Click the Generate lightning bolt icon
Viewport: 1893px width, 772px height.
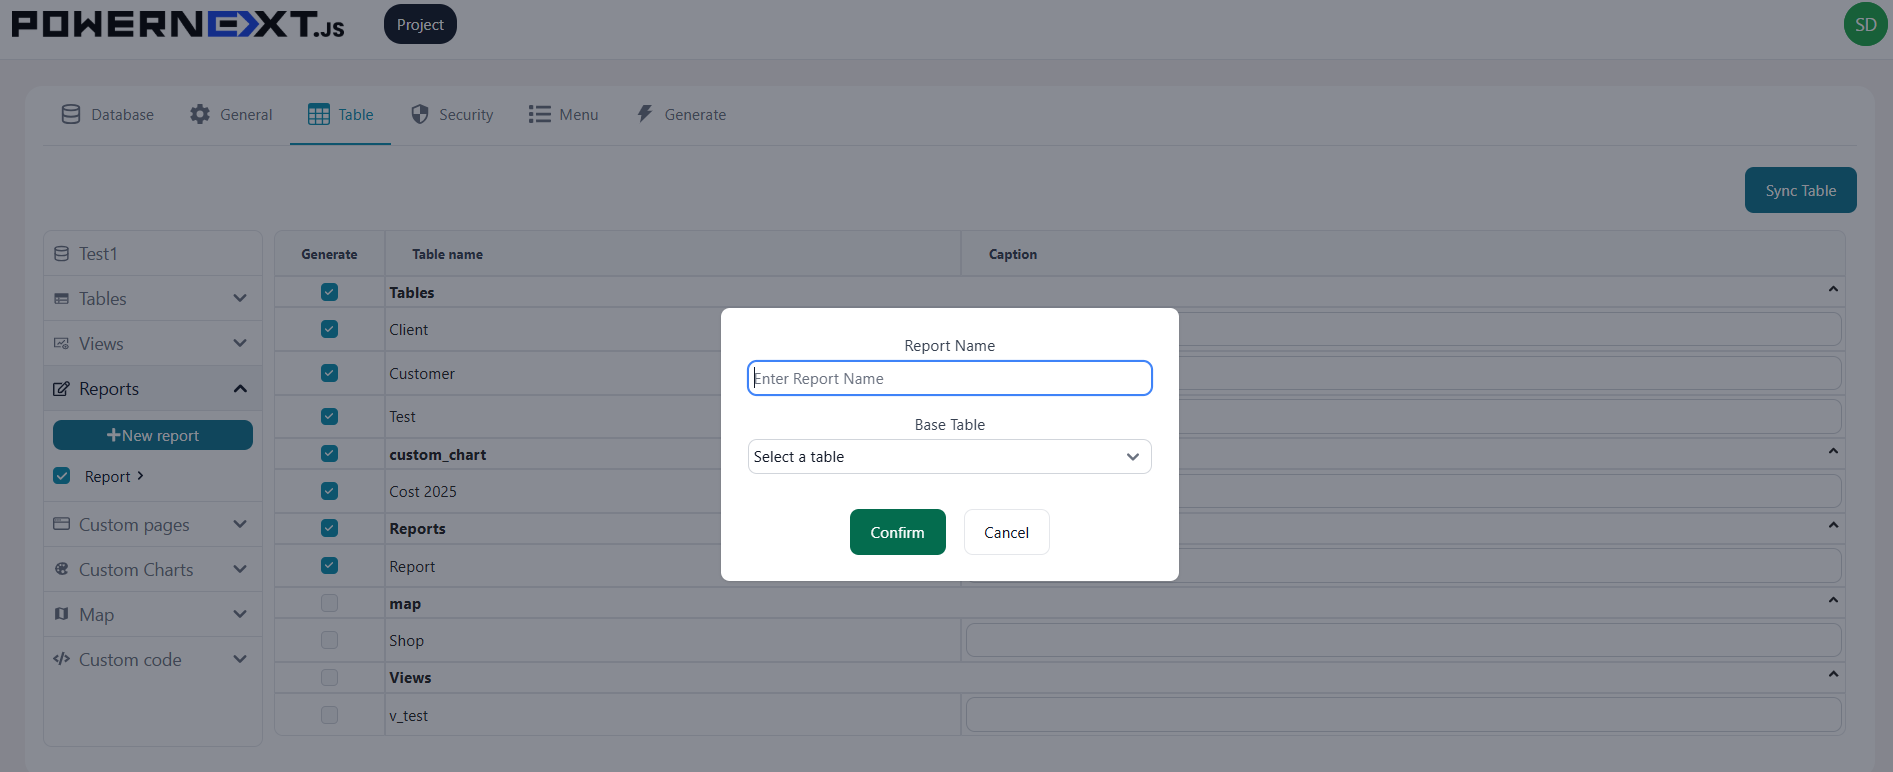coord(645,114)
